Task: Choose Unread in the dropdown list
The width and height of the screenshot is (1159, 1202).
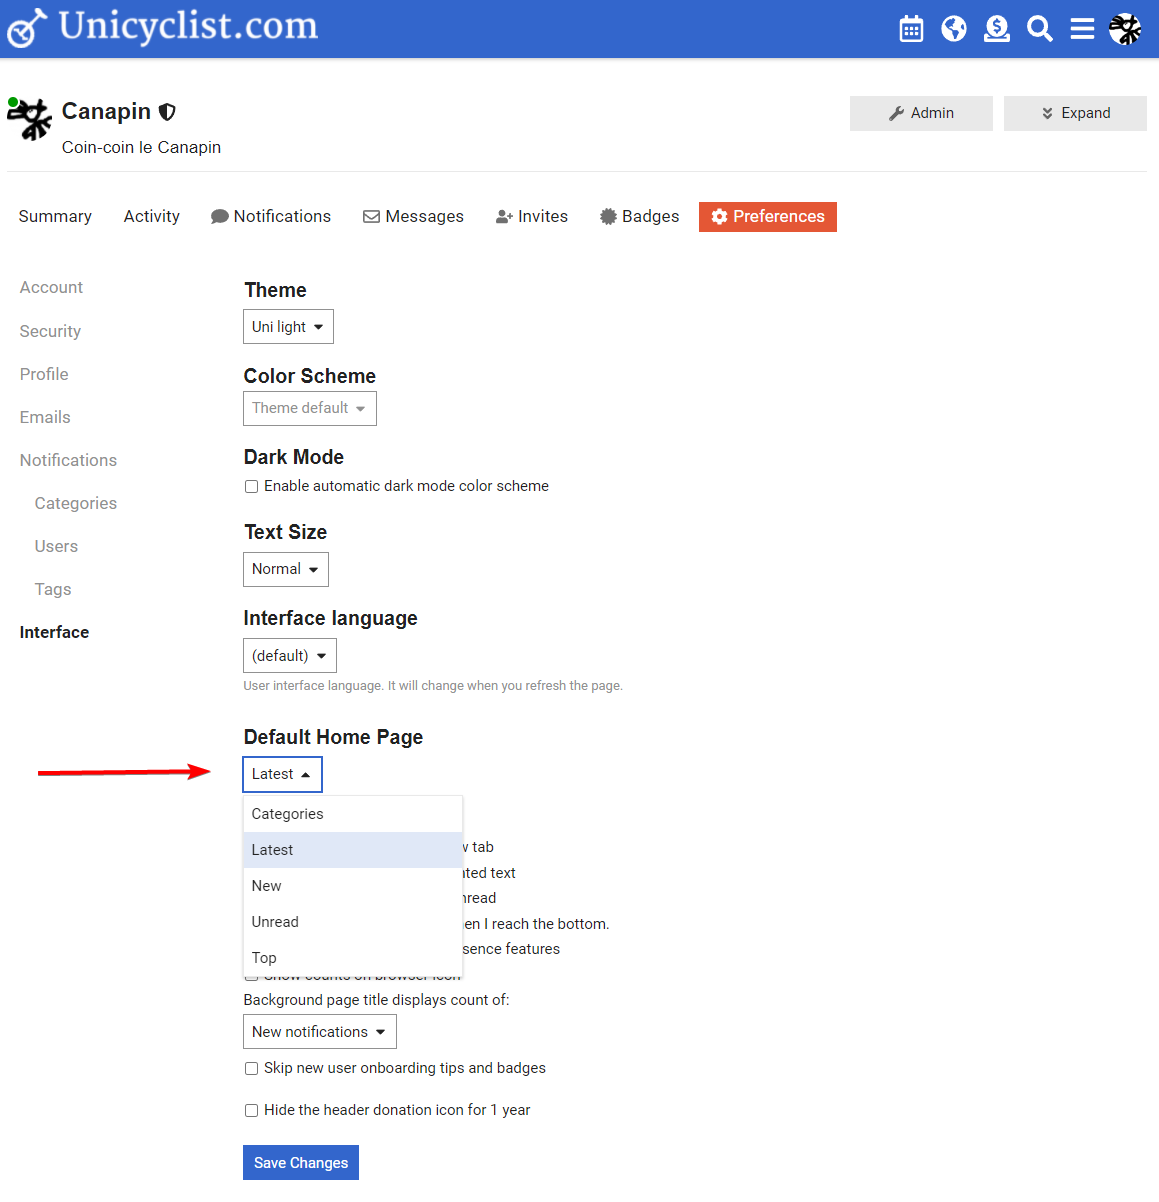Action: coord(276,922)
